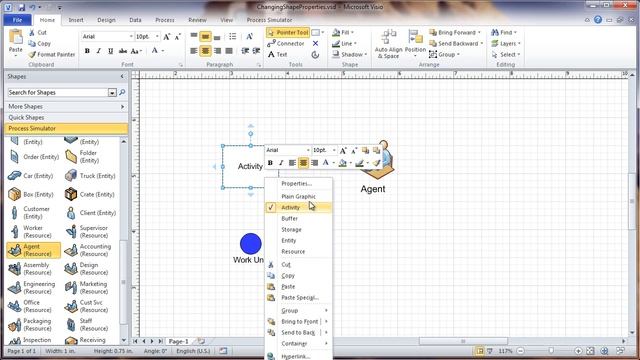Toggle strikethrough formatting in ribbon
This screenshot has height=360, width=640.
point(122,51)
